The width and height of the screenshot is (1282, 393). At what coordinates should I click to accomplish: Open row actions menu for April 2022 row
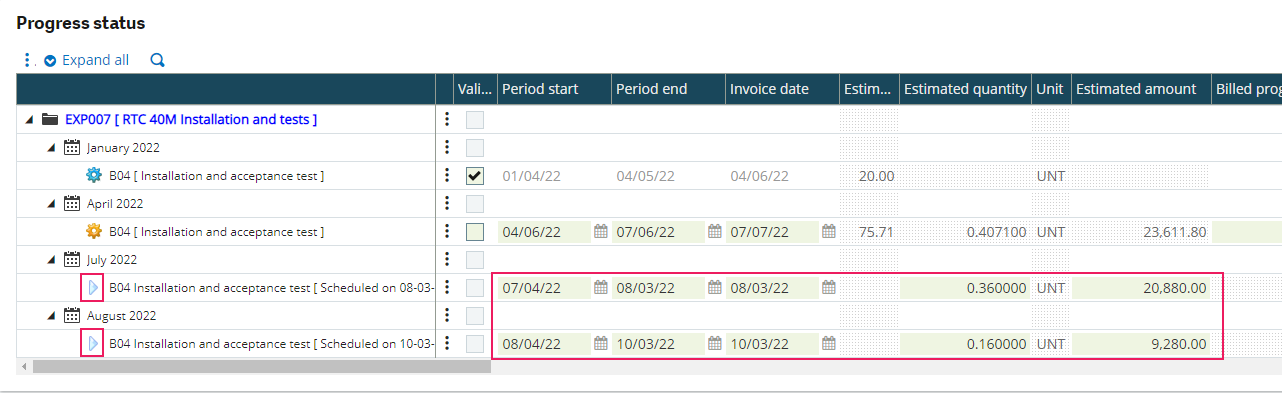click(446, 203)
